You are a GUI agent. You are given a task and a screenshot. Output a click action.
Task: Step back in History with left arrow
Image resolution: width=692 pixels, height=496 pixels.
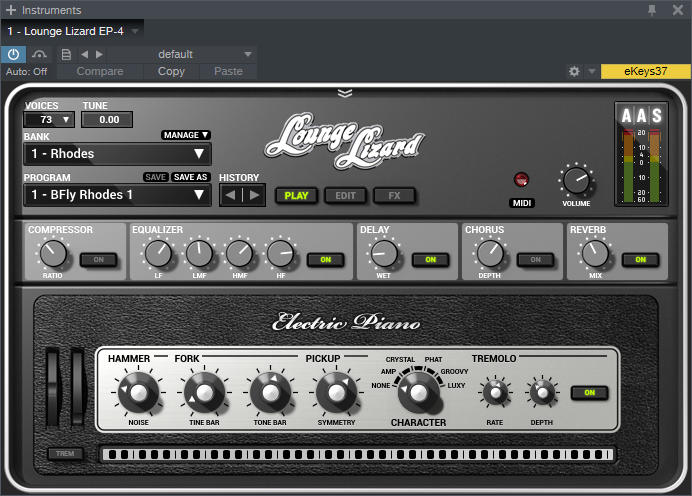click(x=230, y=195)
